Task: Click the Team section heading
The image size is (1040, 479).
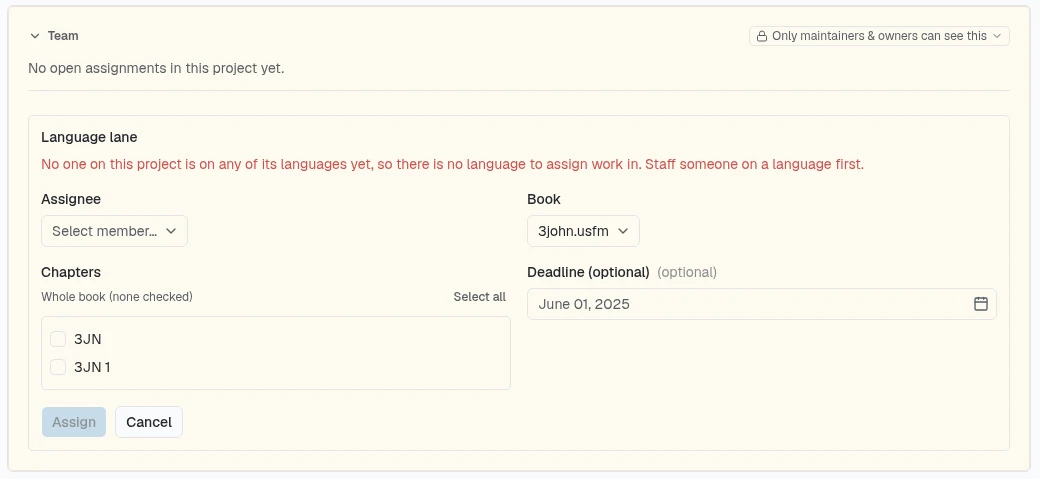Action: (63, 36)
